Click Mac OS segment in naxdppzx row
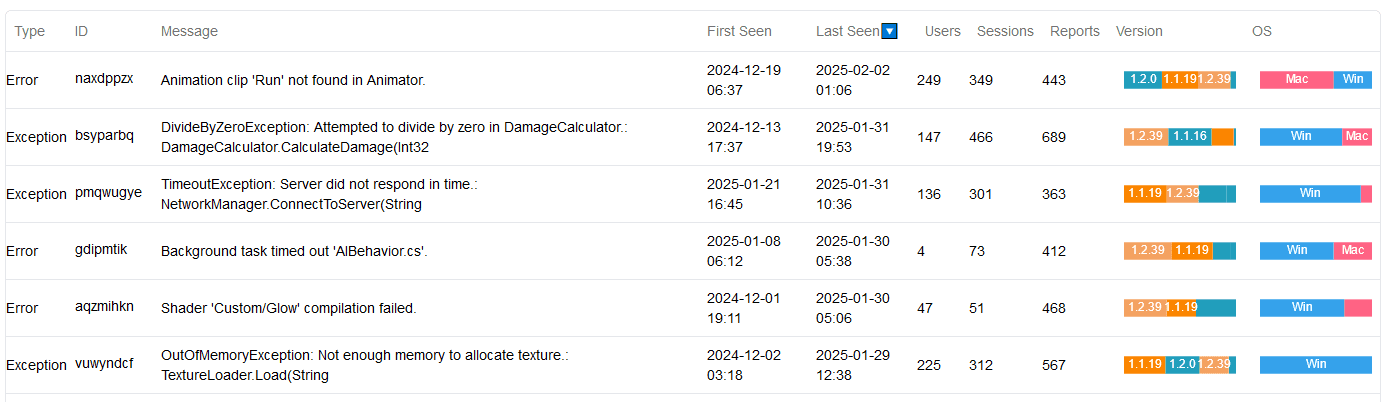The height and width of the screenshot is (402, 1391). [1296, 80]
